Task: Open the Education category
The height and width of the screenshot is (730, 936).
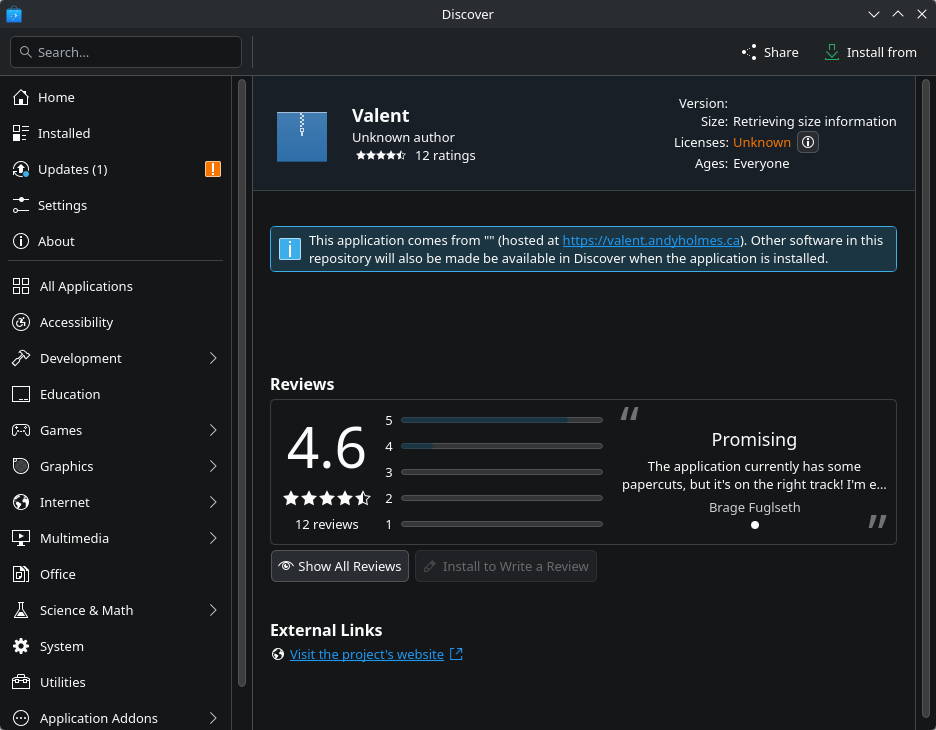Action: (x=70, y=394)
